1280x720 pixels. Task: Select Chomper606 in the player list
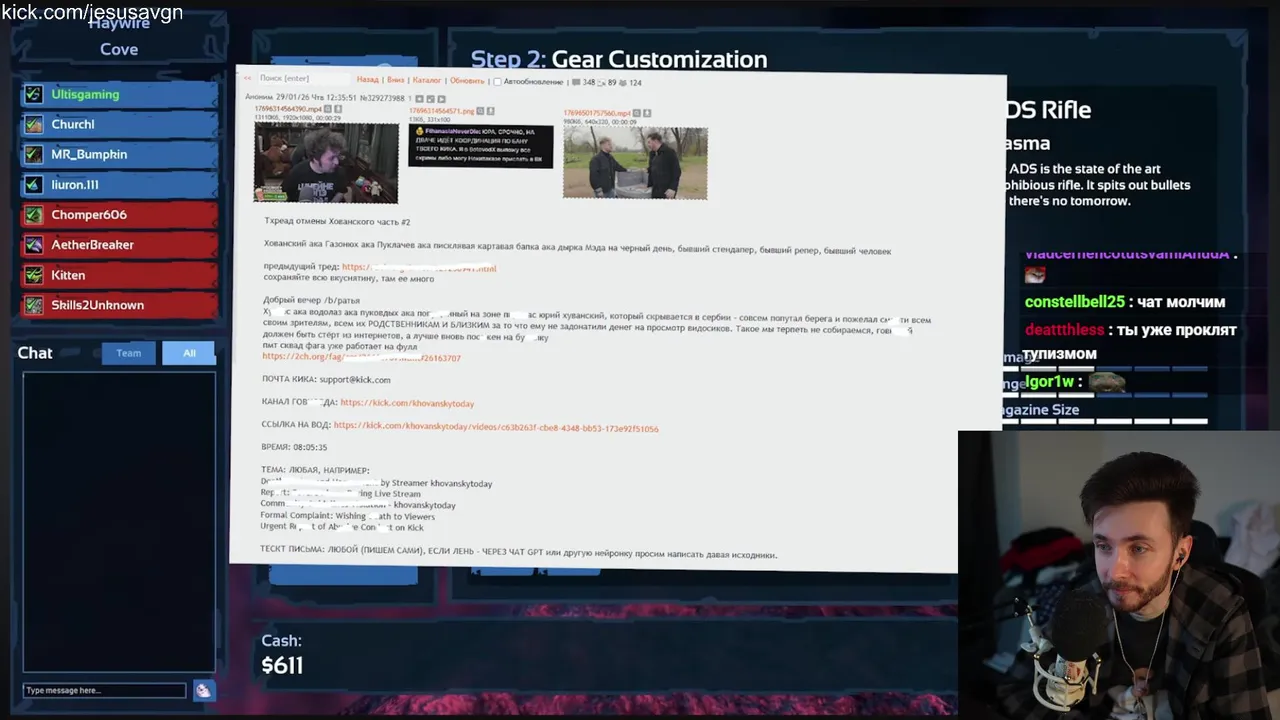pos(119,214)
